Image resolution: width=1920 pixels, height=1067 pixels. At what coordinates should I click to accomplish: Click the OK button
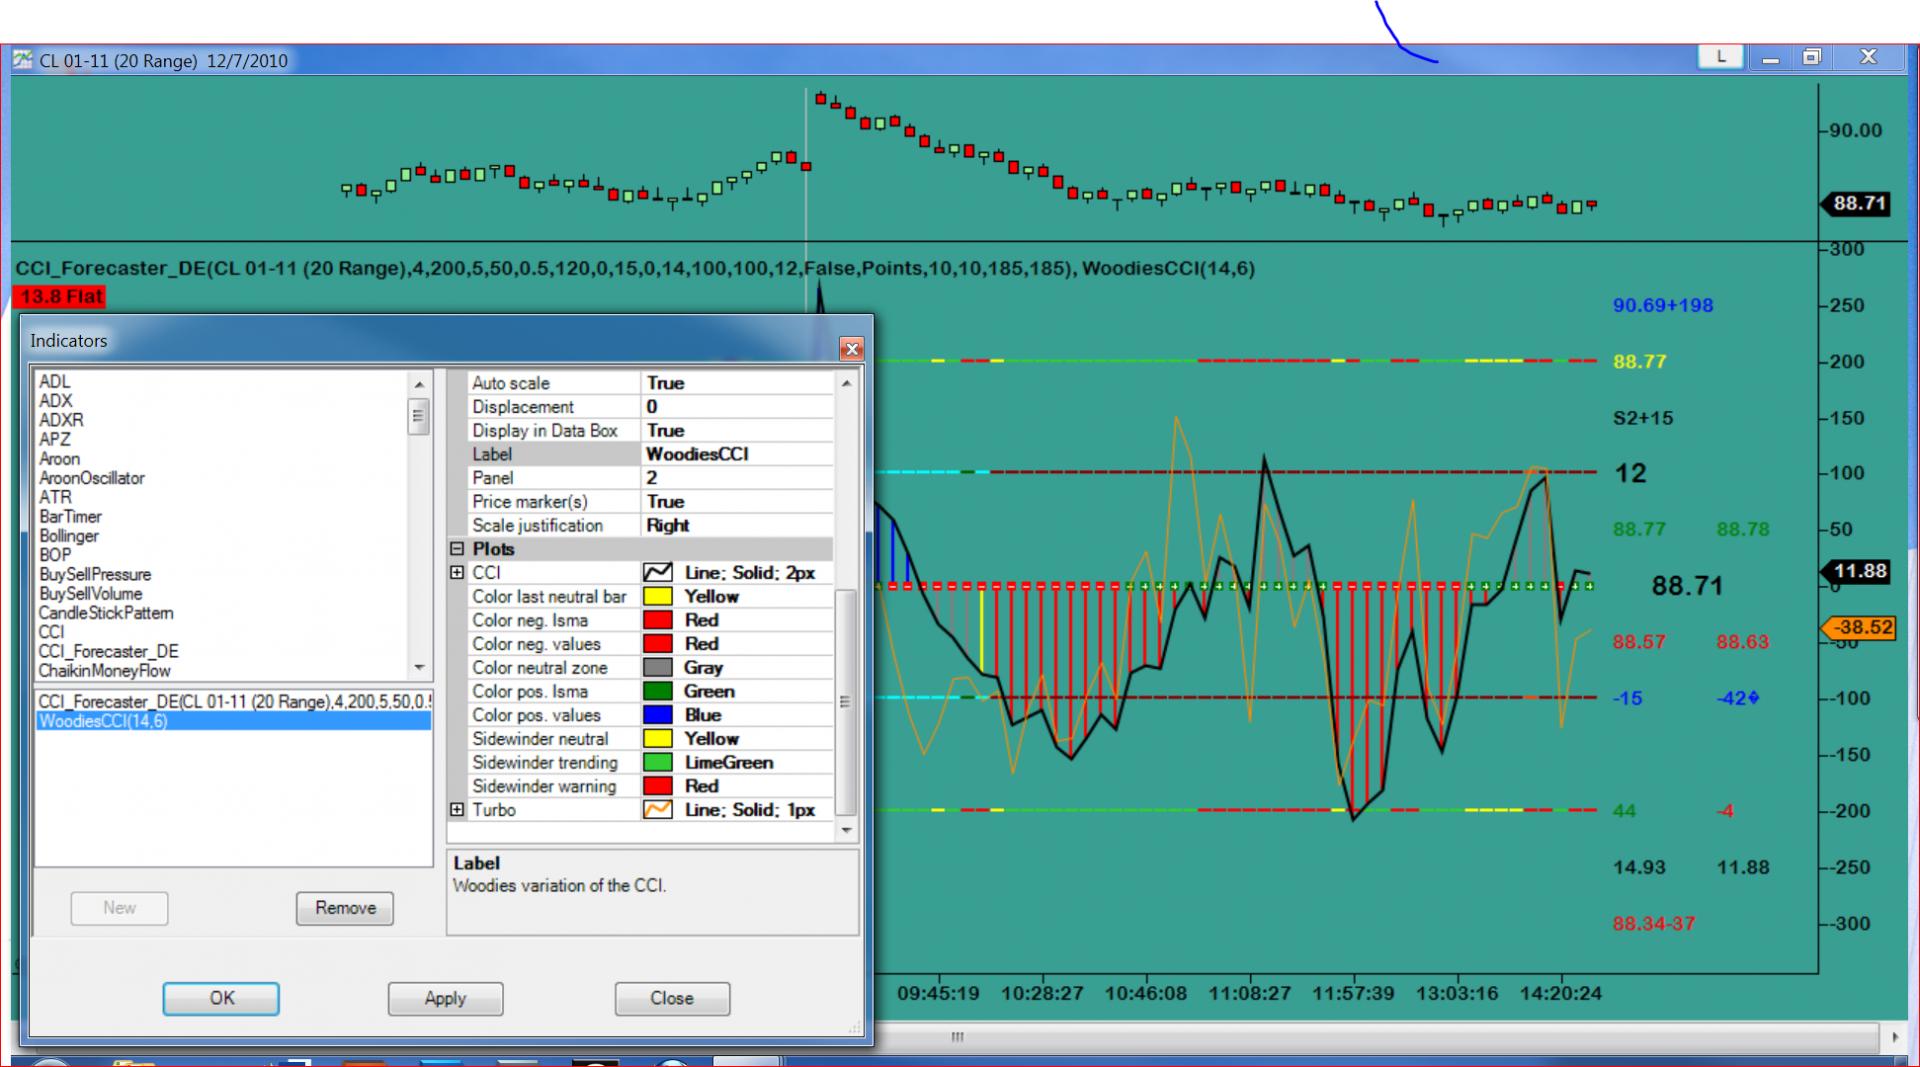[x=221, y=998]
